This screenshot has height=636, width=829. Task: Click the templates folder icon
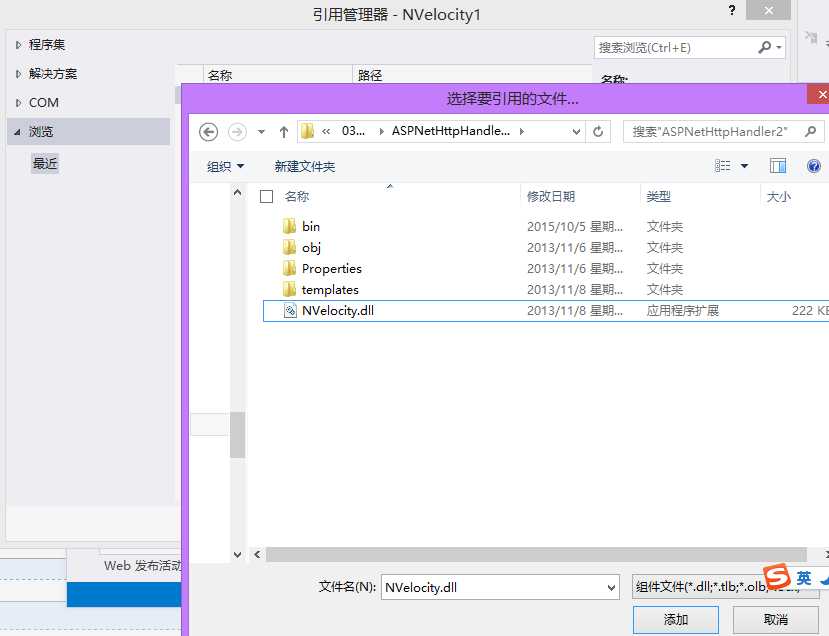point(289,290)
